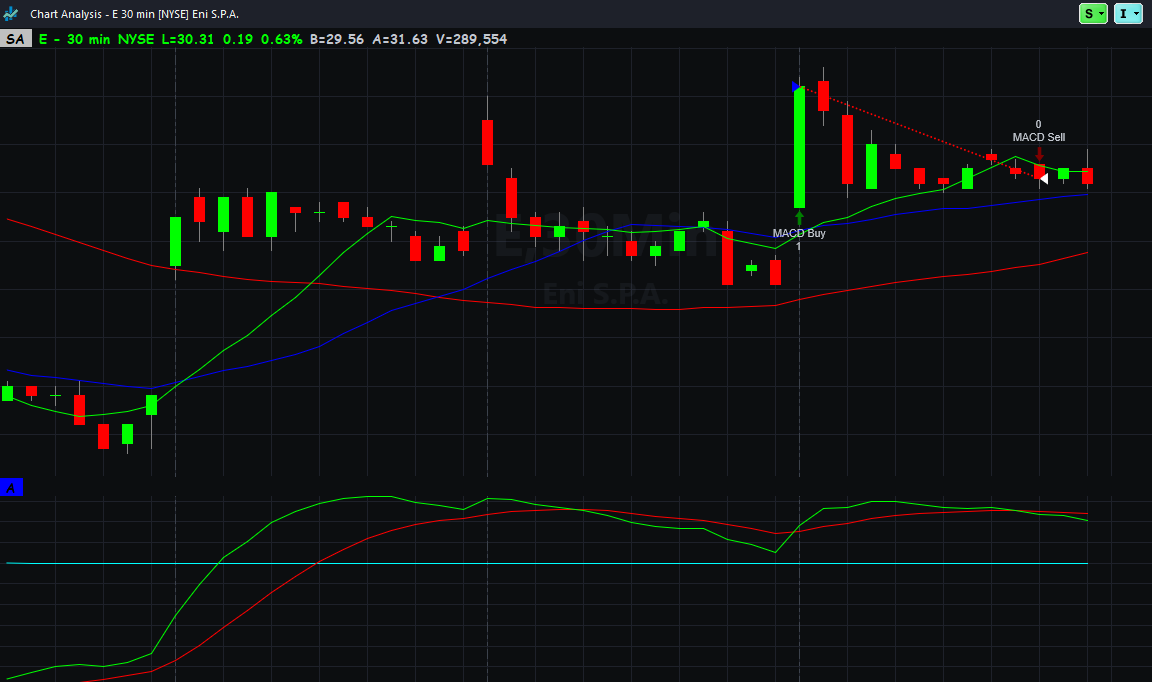
Task: Click the ask value A=31.63
Action: coord(400,39)
